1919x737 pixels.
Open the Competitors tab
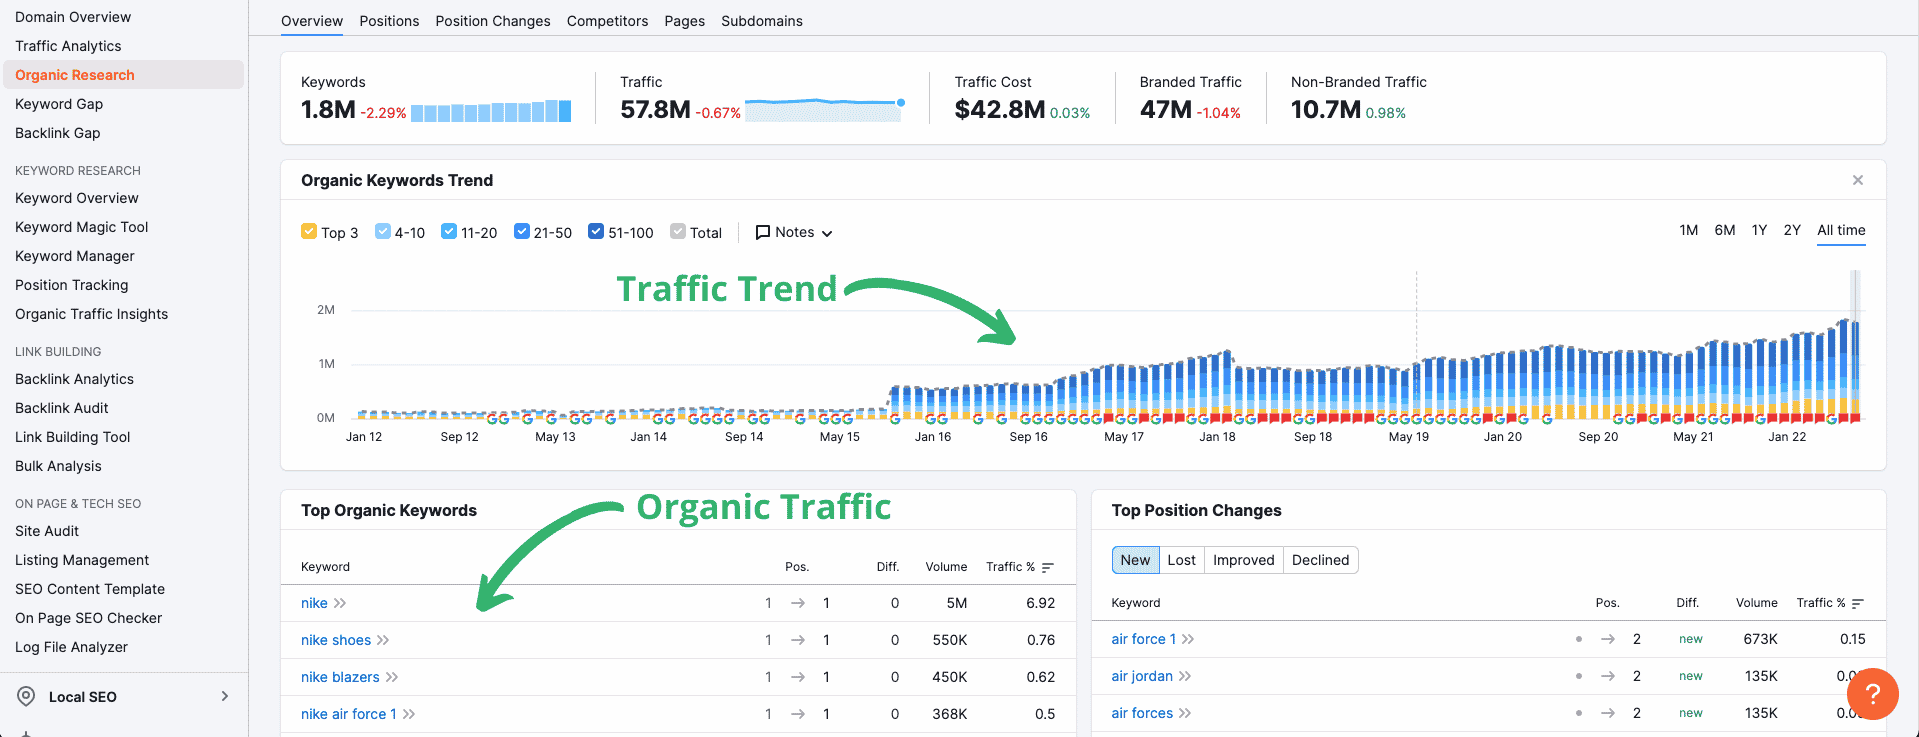click(x=607, y=21)
